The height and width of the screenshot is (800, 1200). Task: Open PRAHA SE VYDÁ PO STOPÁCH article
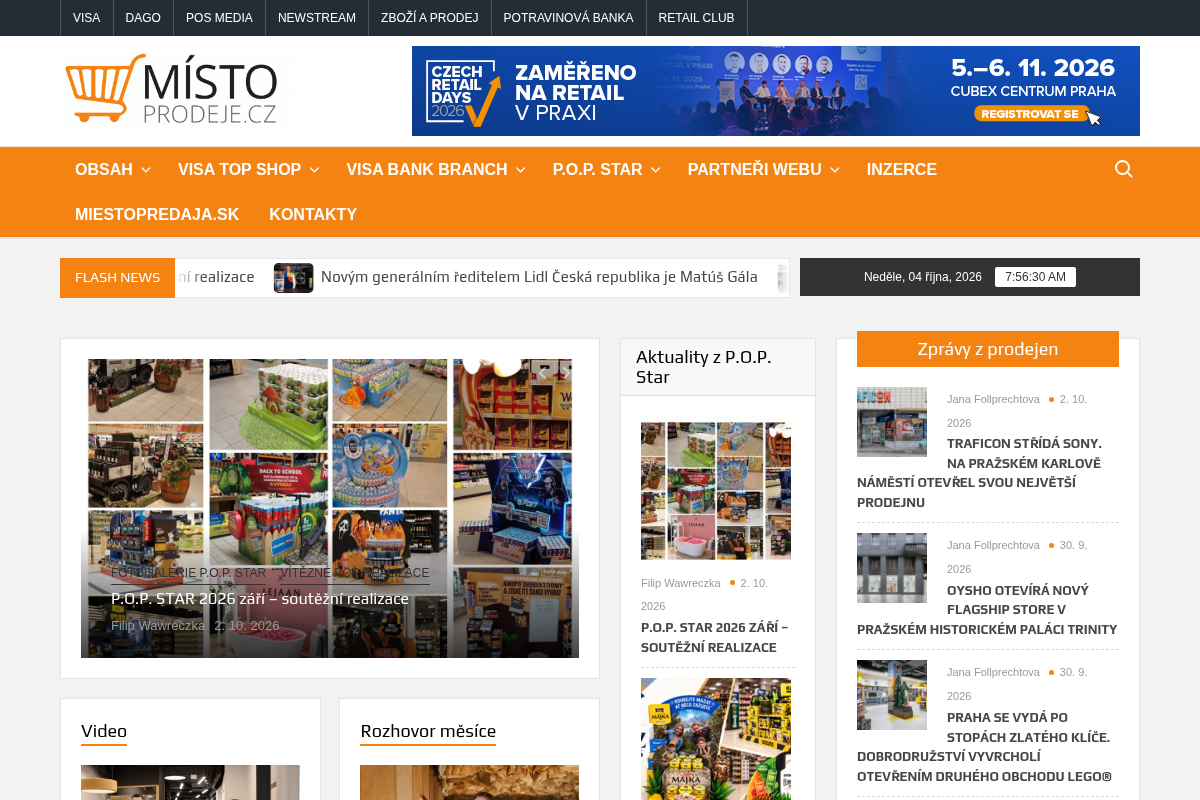pyautogui.click(x=985, y=746)
